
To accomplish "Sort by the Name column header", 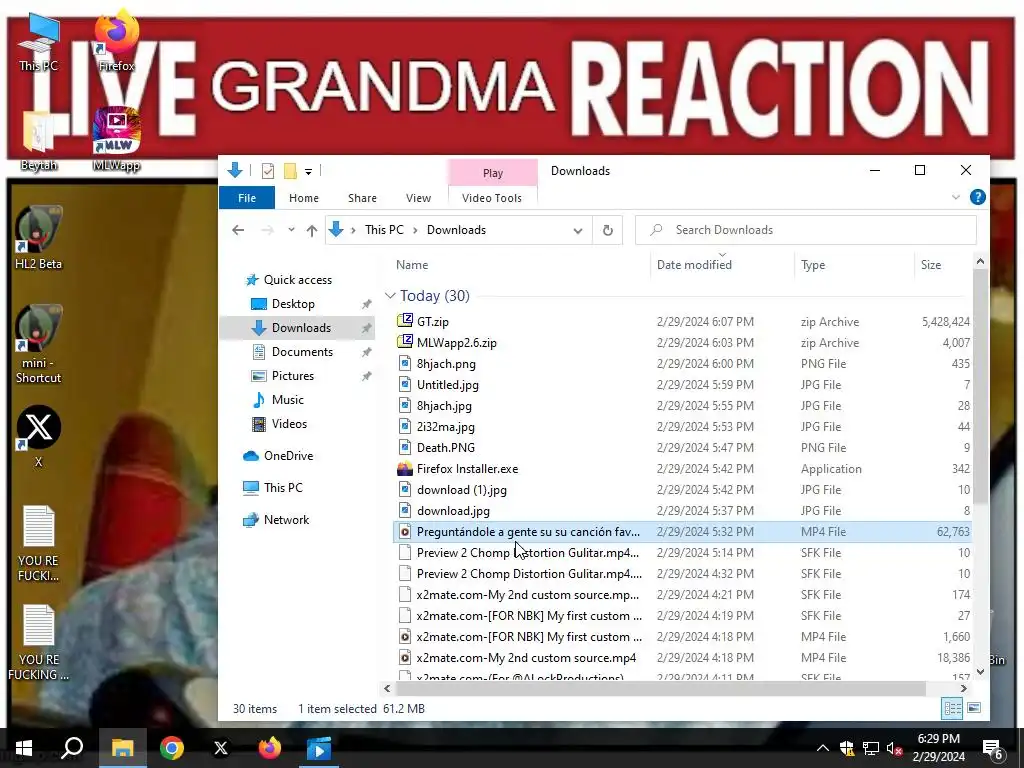I will (412, 264).
